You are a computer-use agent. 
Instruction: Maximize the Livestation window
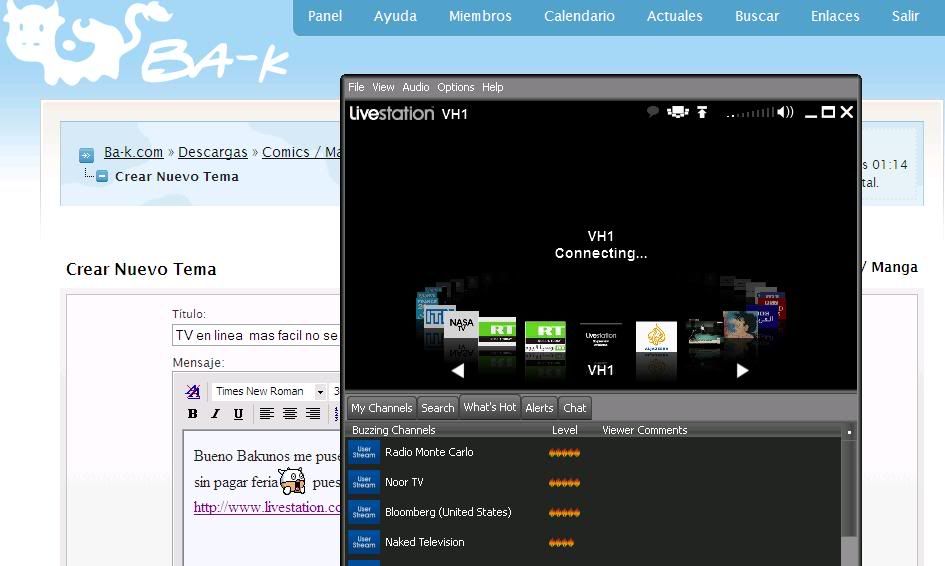point(829,112)
